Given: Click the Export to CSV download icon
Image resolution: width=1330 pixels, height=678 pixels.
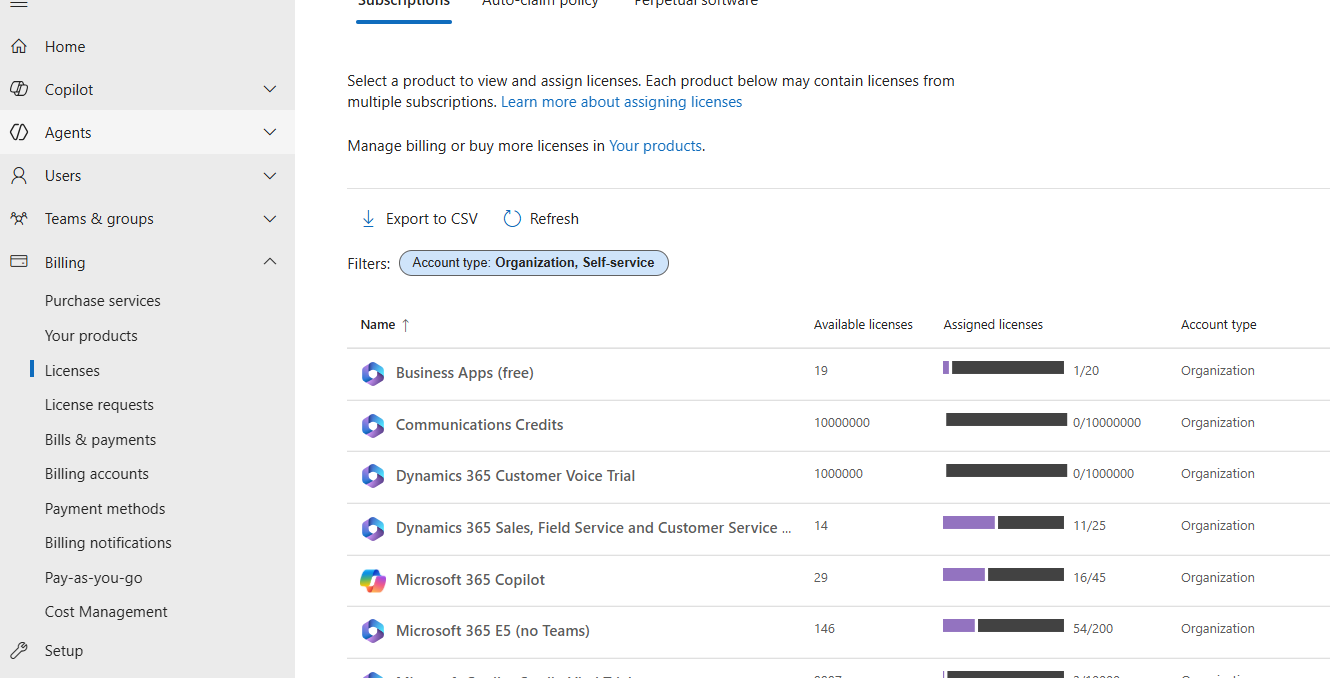Looking at the screenshot, I should tap(368, 218).
